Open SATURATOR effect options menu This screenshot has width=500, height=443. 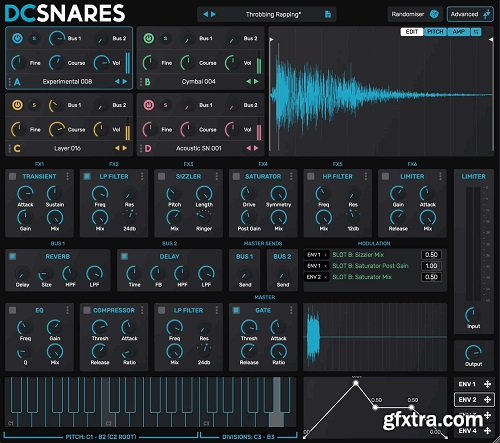(291, 176)
